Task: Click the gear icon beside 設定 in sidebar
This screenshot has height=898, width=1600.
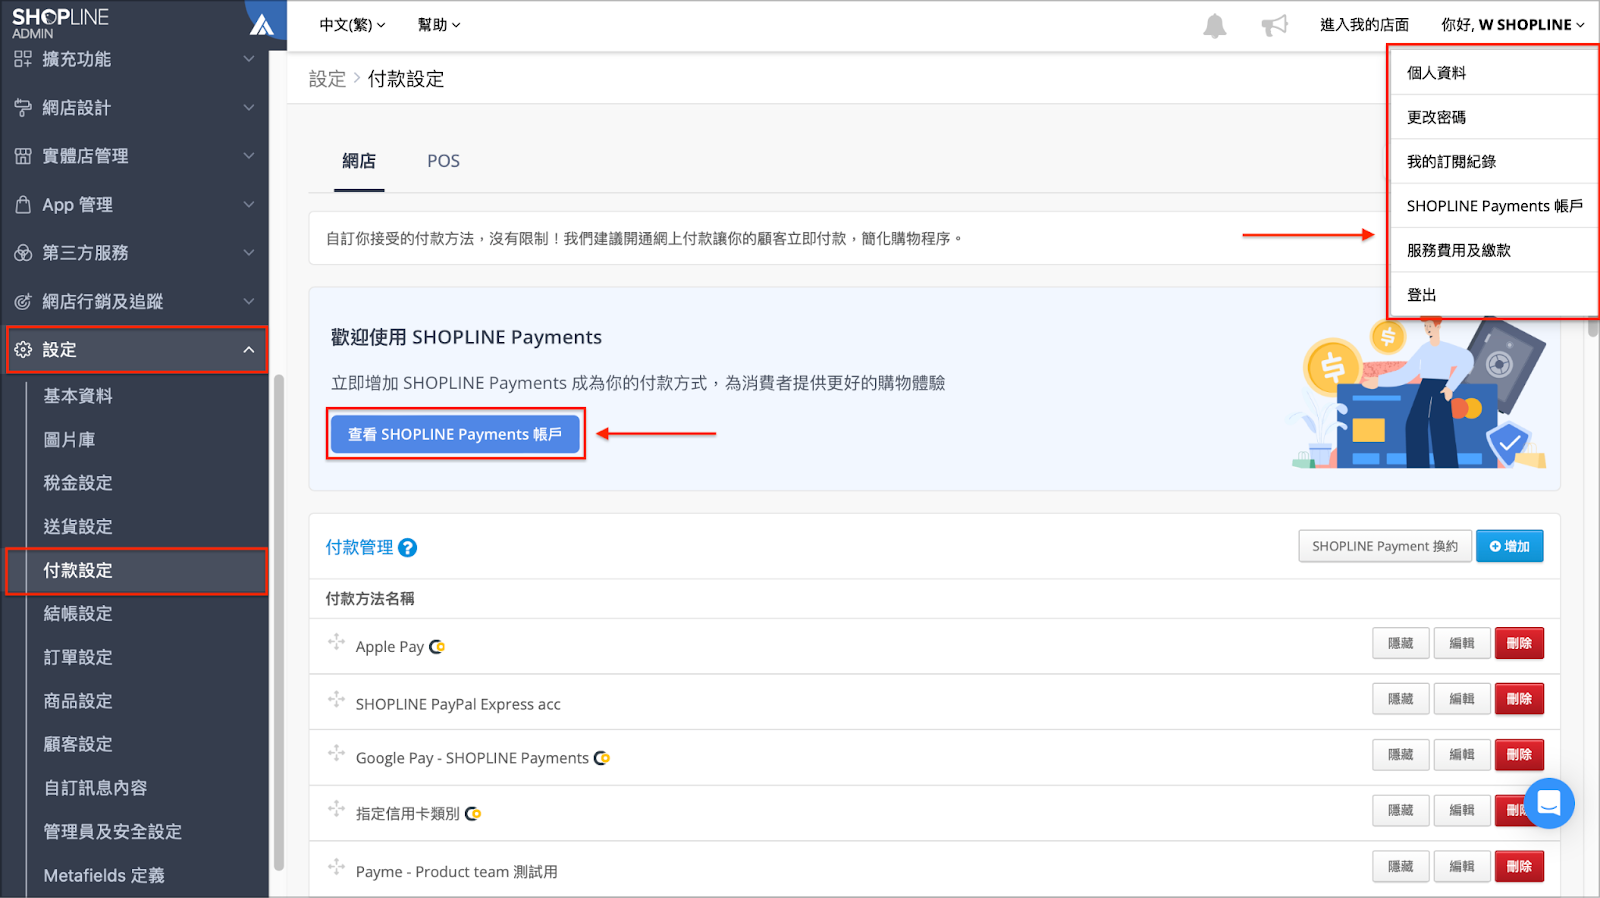Action: (x=23, y=350)
